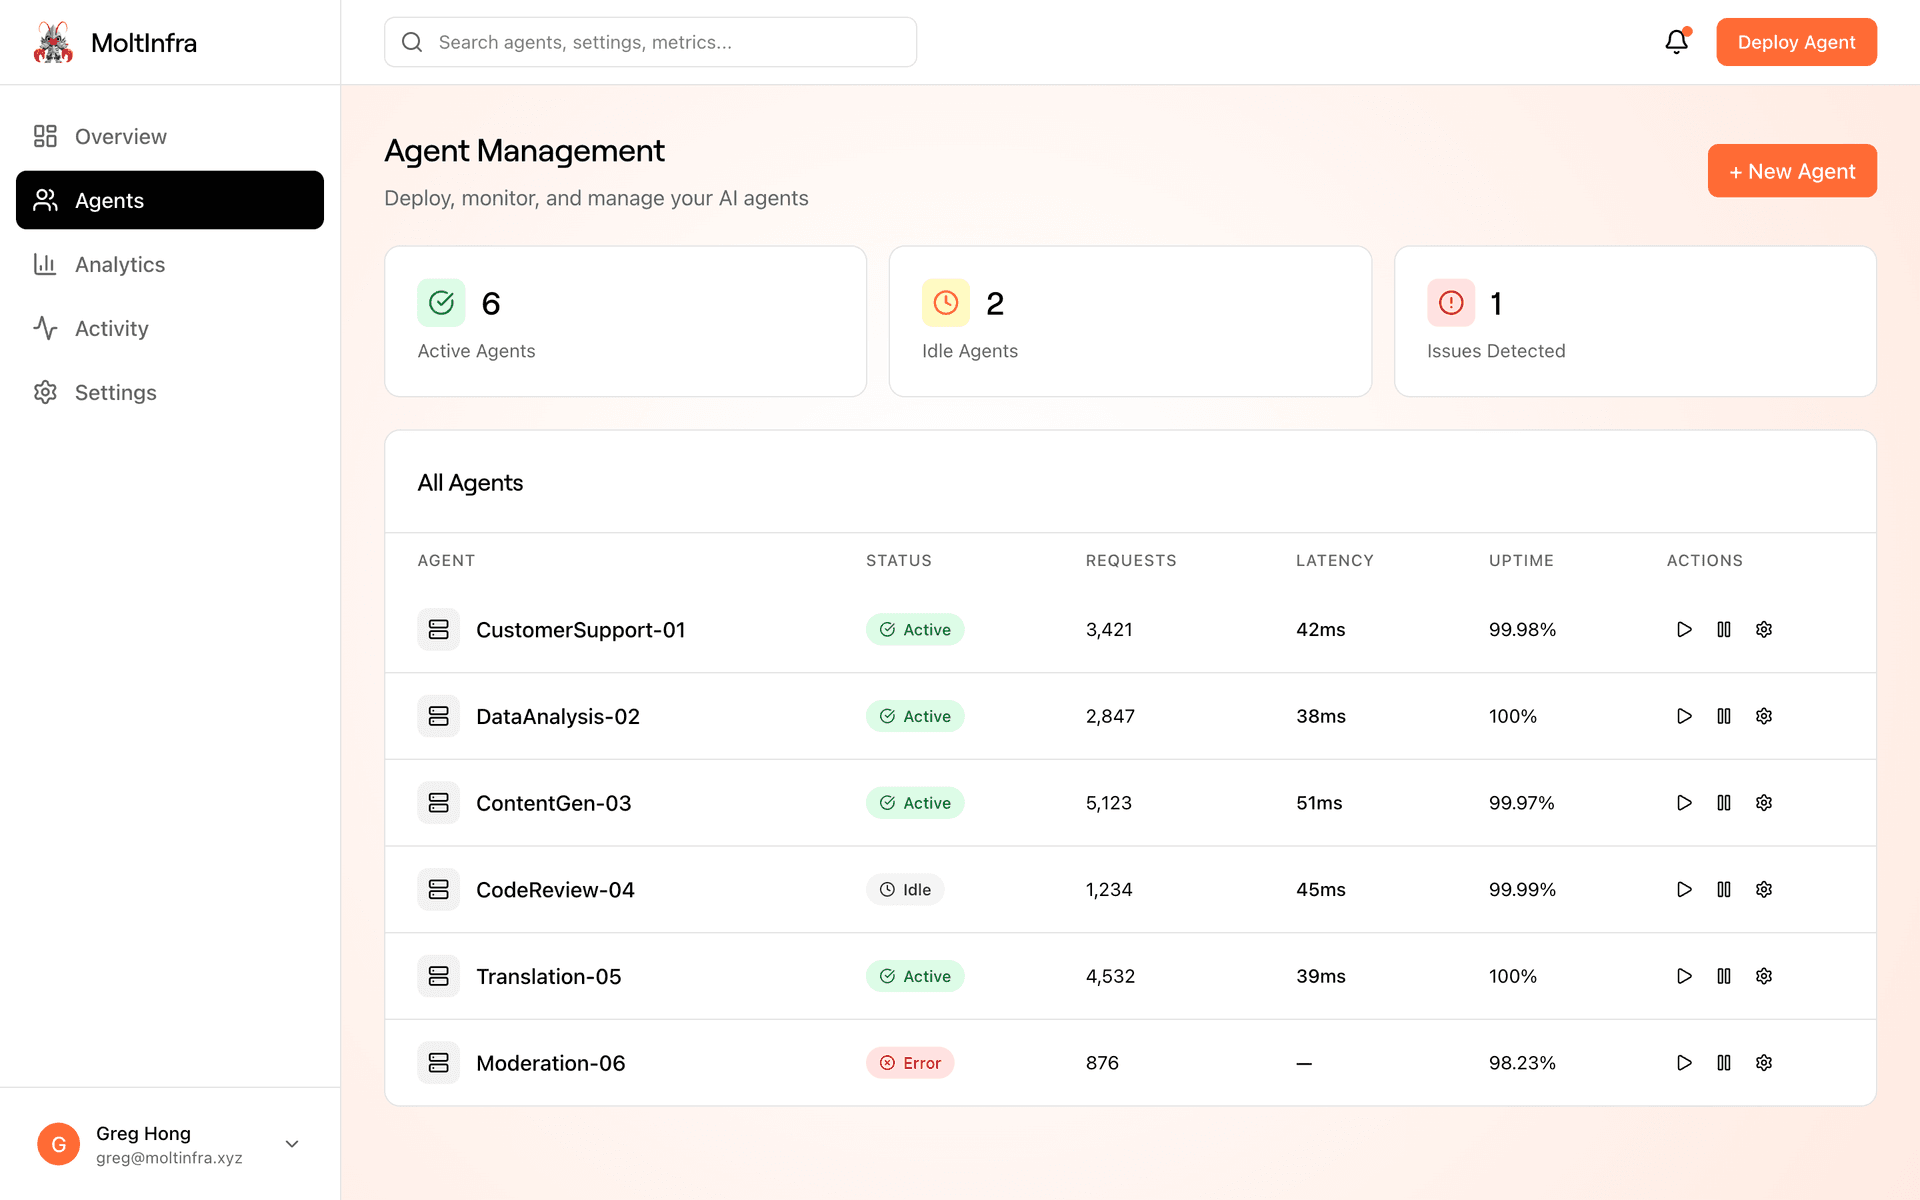
Task: Select Agents in the sidebar
Action: (170, 200)
